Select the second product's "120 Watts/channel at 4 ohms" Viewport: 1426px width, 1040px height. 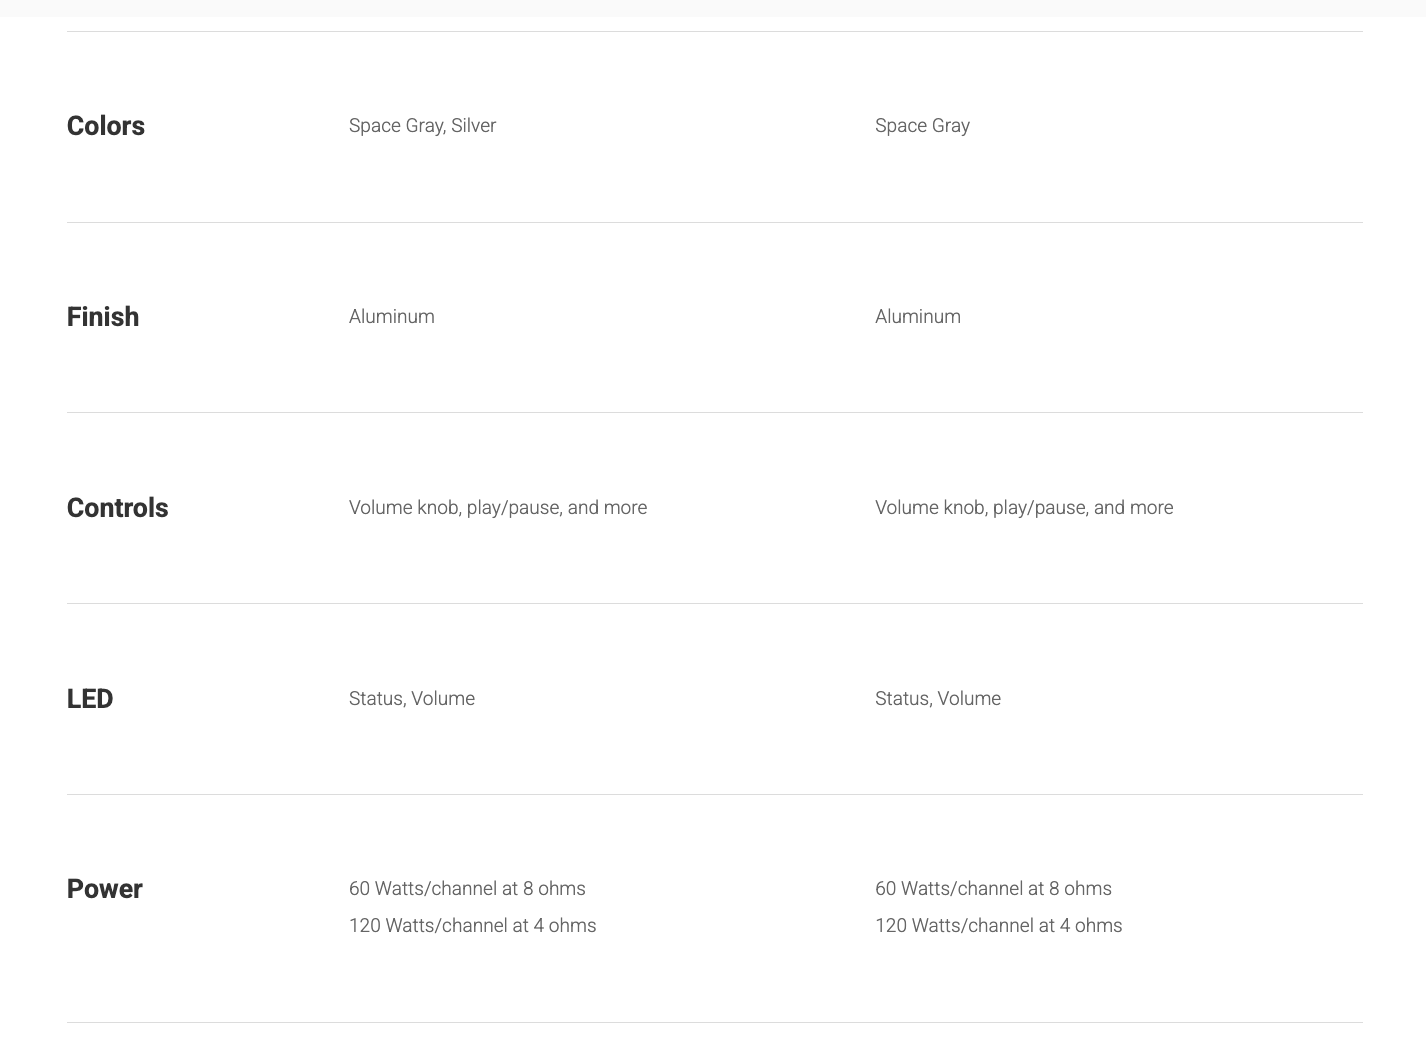point(998,926)
